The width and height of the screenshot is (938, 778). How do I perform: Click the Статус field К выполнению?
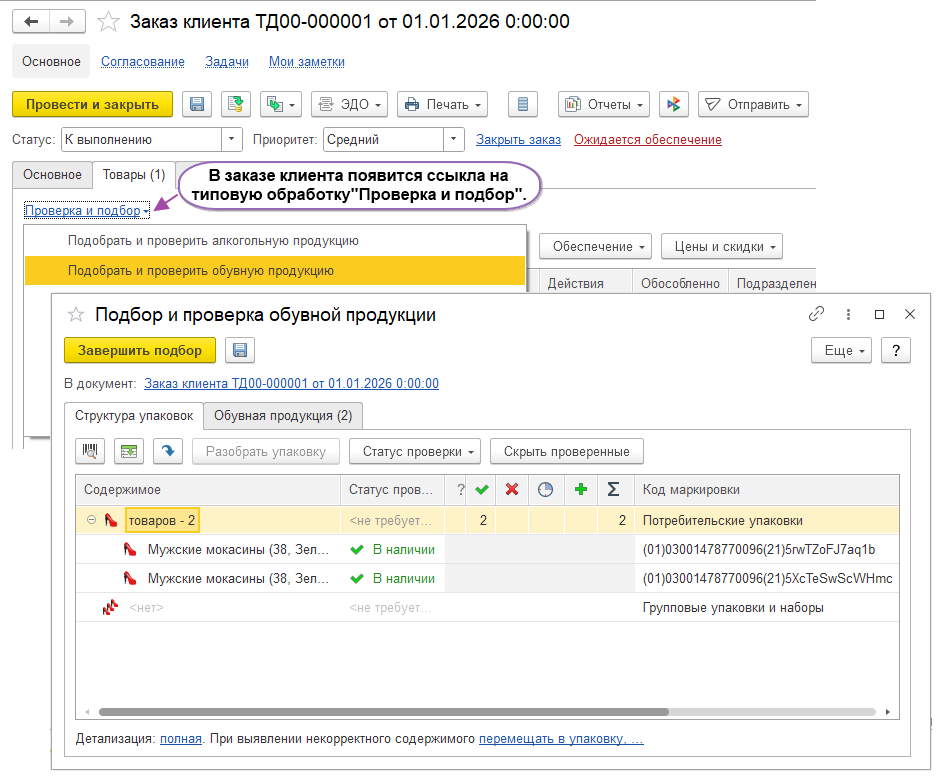pos(141,139)
